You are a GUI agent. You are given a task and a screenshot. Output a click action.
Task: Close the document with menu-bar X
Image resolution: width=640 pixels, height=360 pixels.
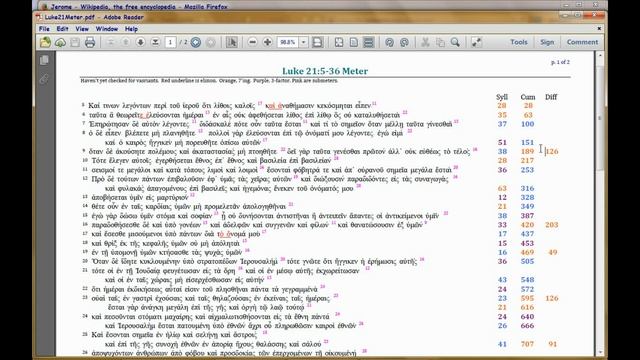point(599,29)
